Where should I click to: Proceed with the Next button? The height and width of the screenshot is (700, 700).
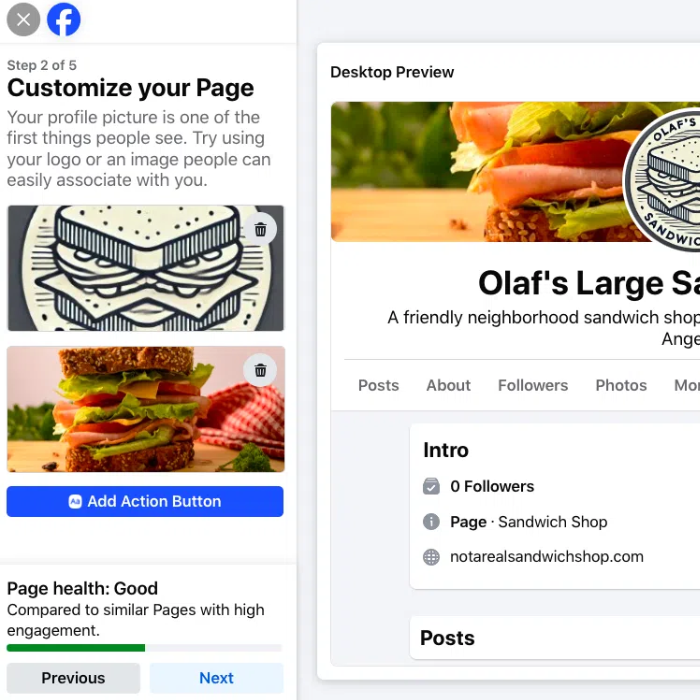click(x=217, y=678)
